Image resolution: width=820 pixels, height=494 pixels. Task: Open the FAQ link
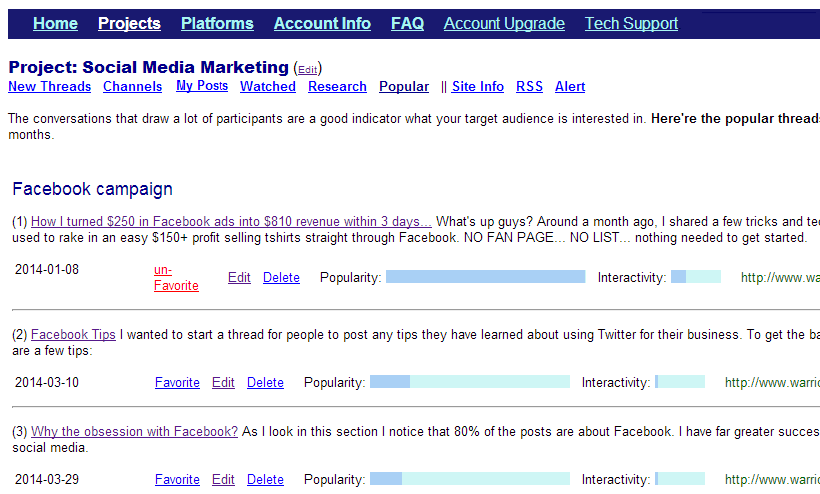[x=407, y=24]
